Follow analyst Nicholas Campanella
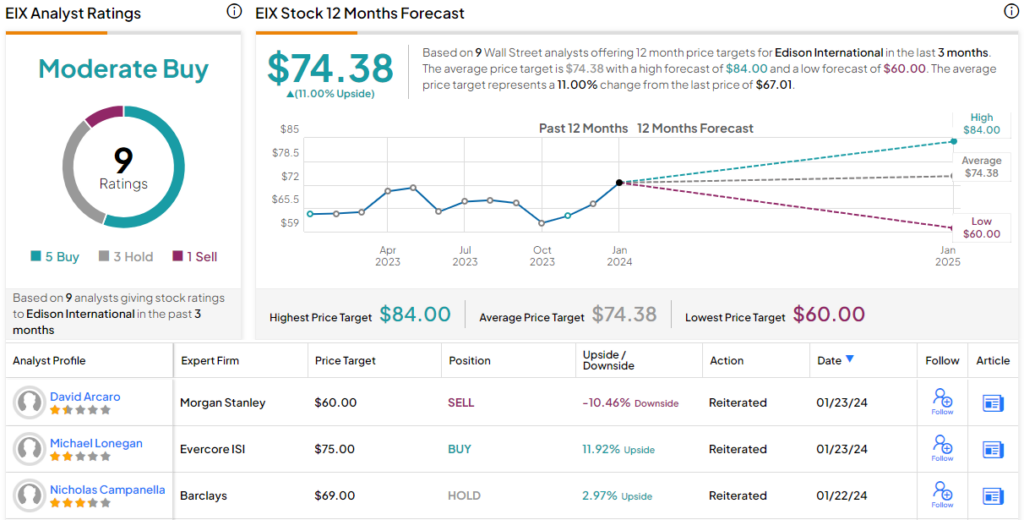 click(942, 494)
